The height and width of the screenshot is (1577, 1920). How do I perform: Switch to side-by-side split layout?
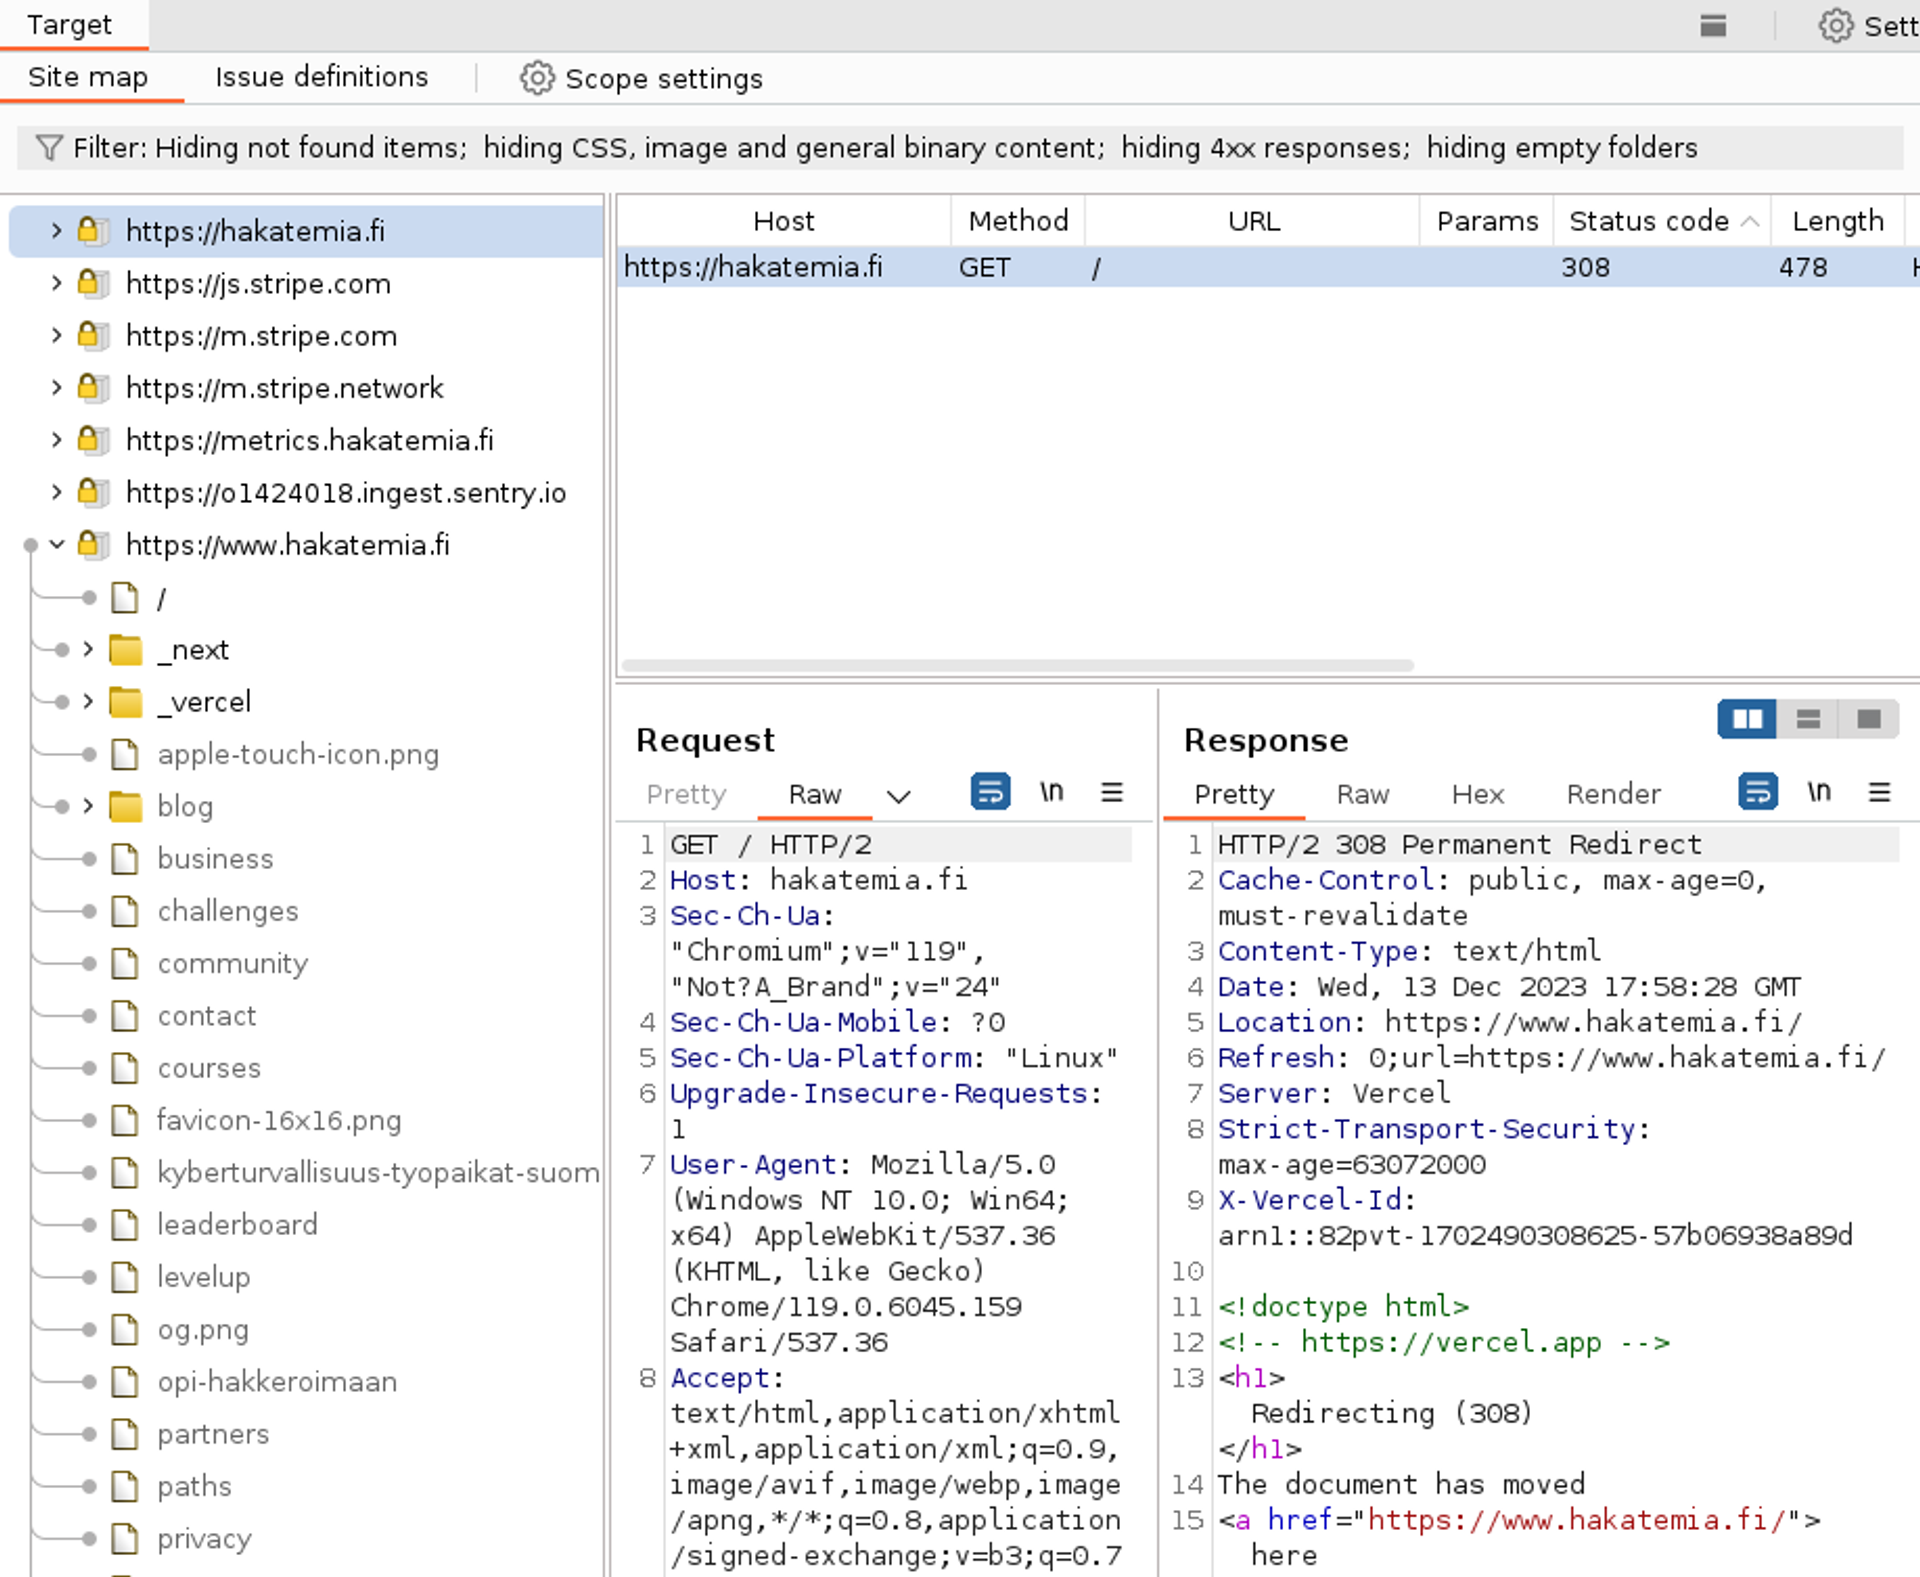[1747, 719]
